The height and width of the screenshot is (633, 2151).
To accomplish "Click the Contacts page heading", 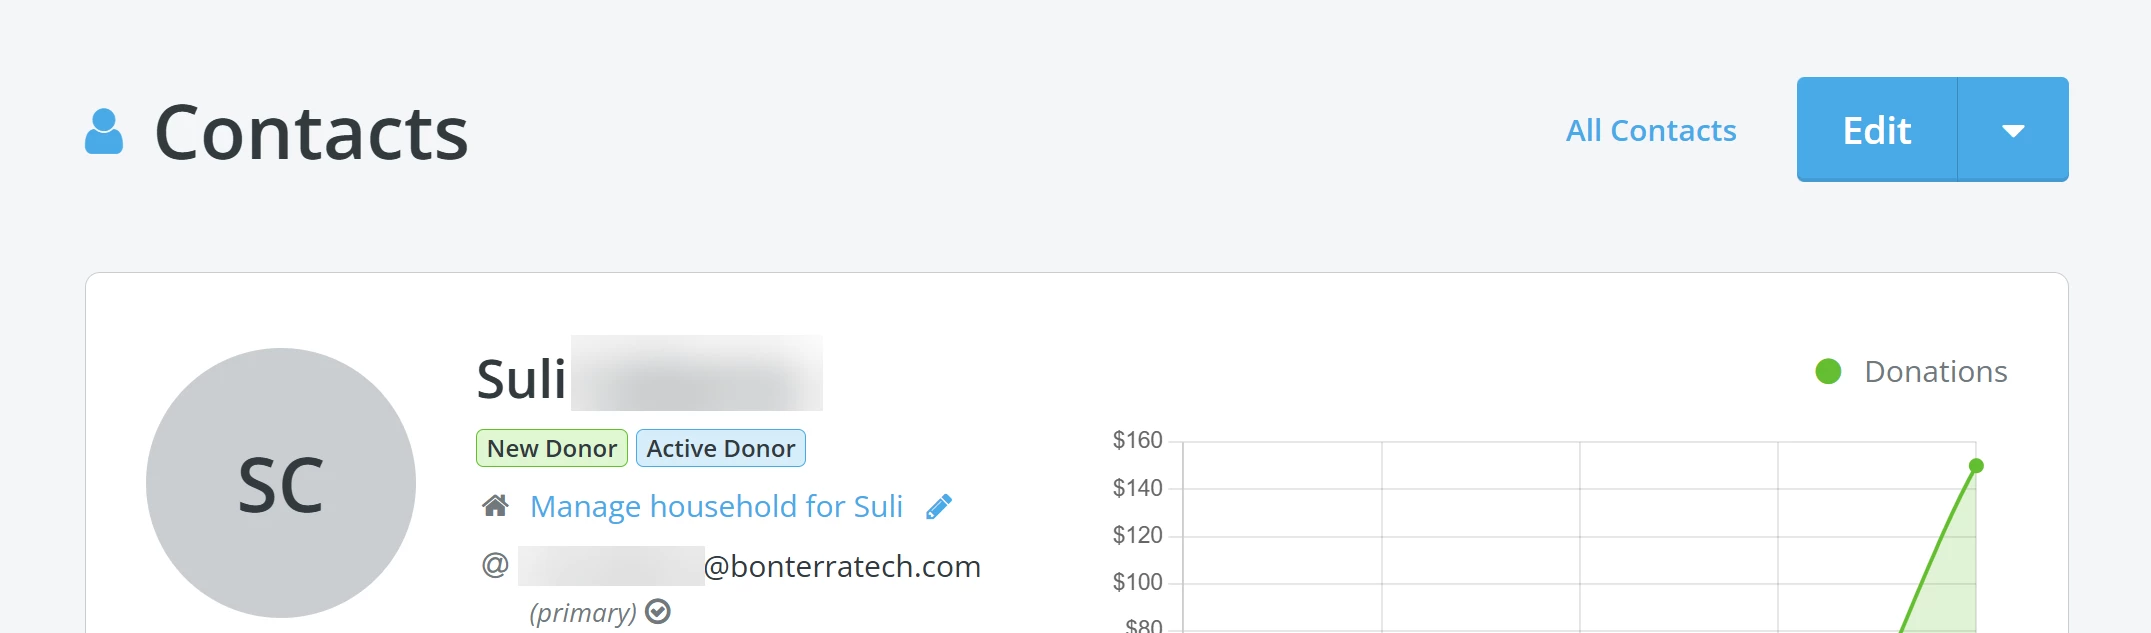I will pyautogui.click(x=311, y=132).
